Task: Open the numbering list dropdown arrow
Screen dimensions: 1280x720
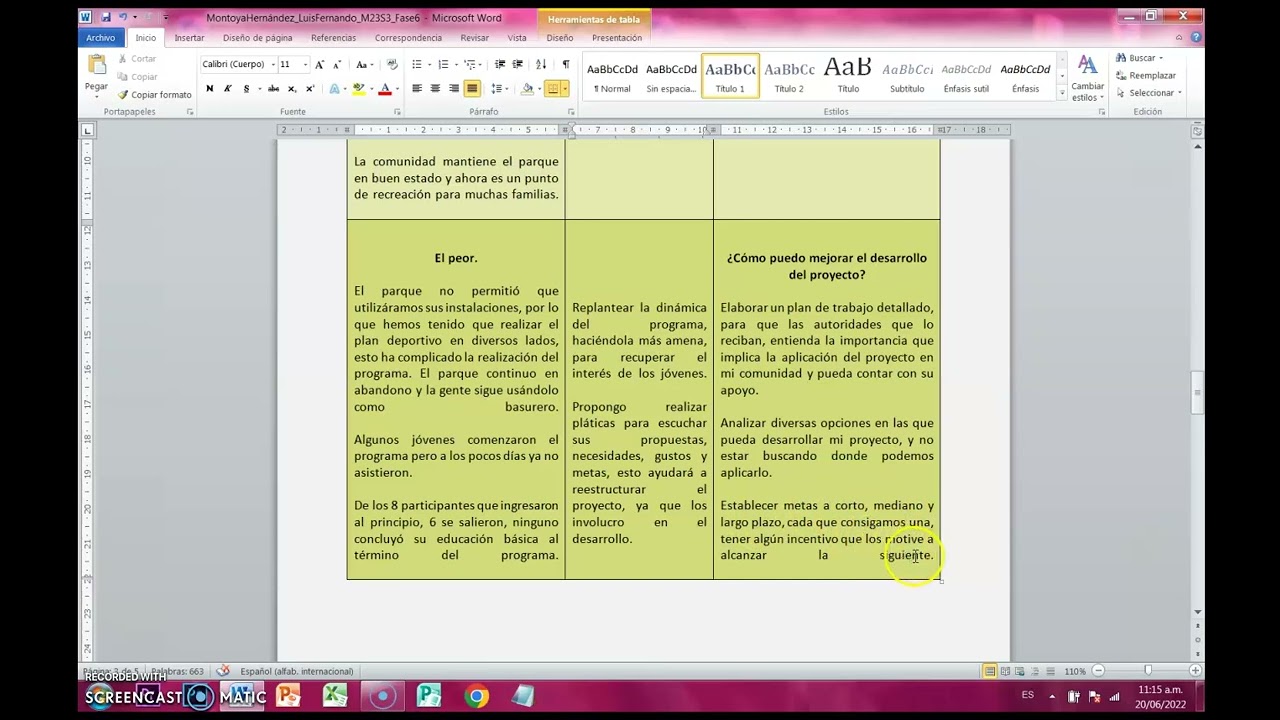Action: tap(455, 64)
